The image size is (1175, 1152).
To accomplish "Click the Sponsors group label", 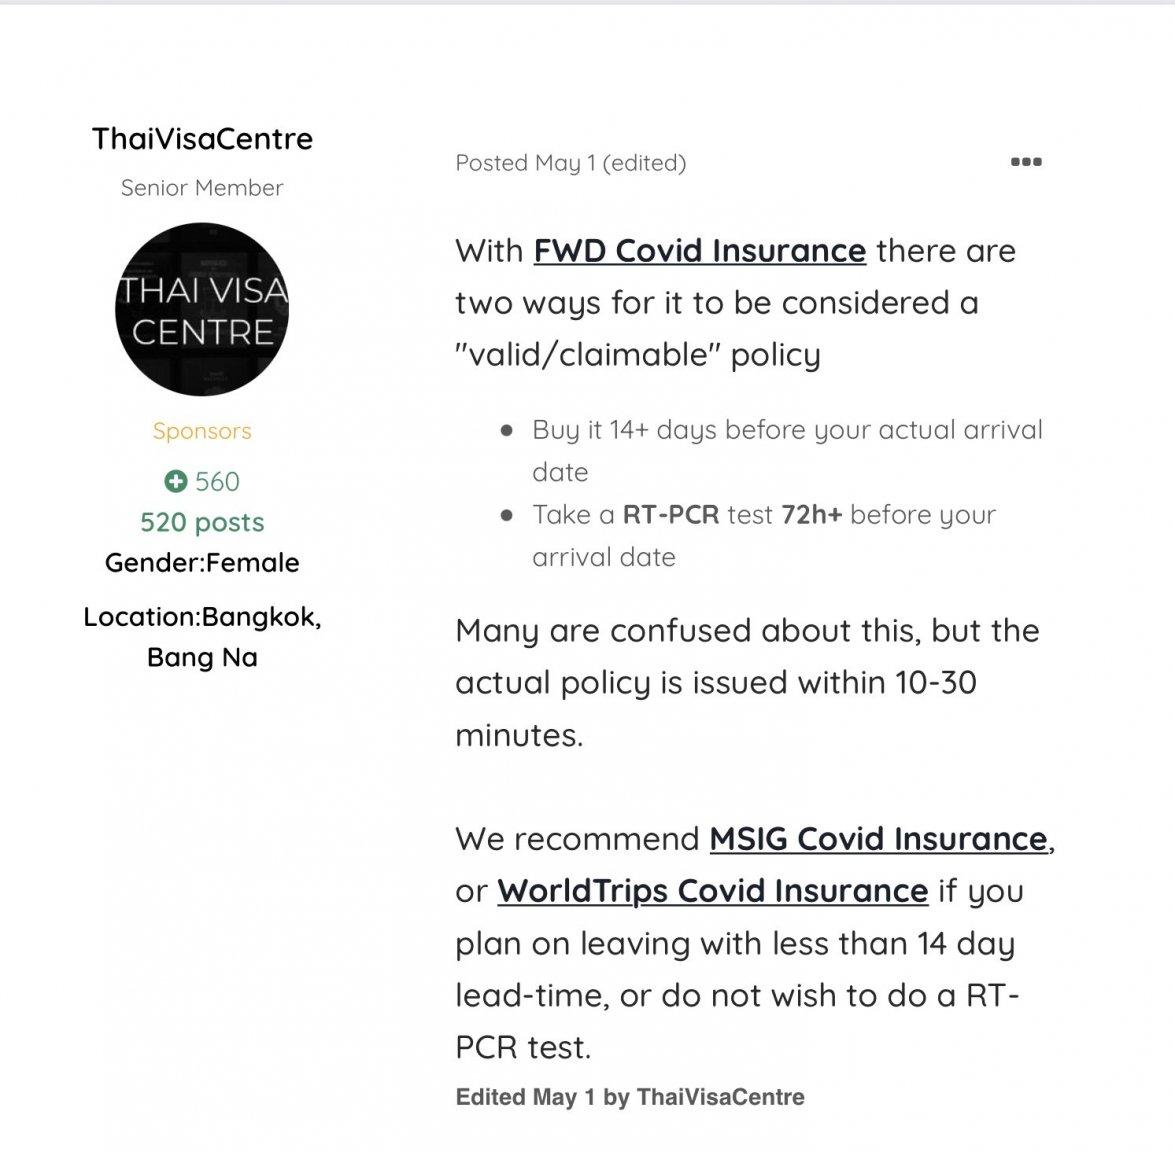I will tap(202, 431).
